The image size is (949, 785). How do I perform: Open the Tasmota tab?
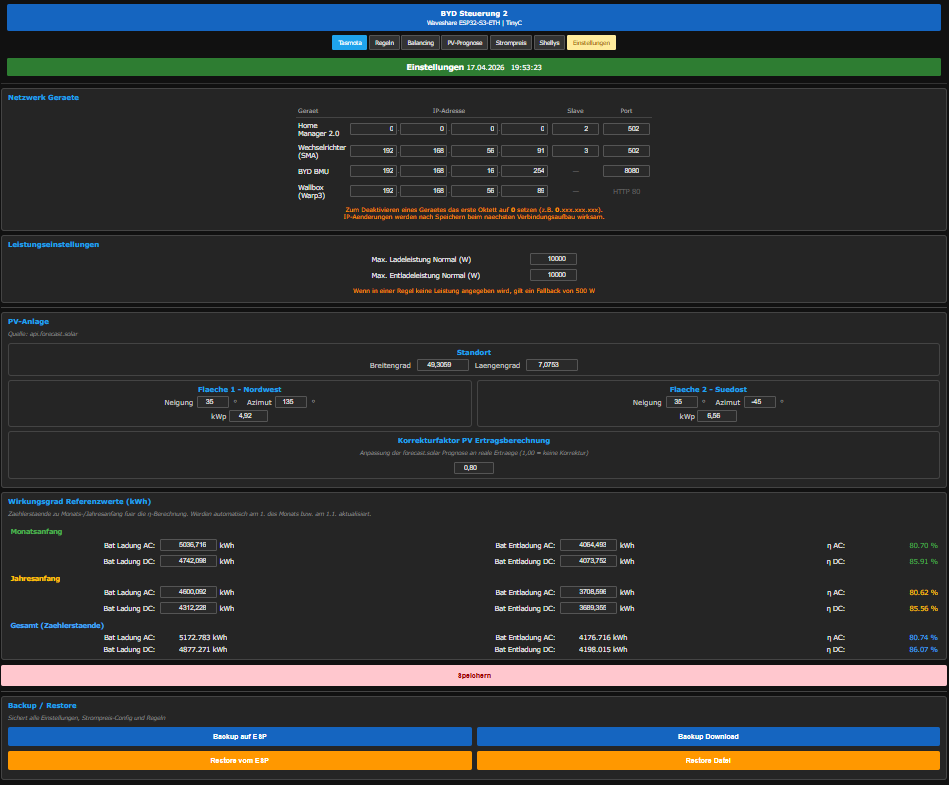350,43
